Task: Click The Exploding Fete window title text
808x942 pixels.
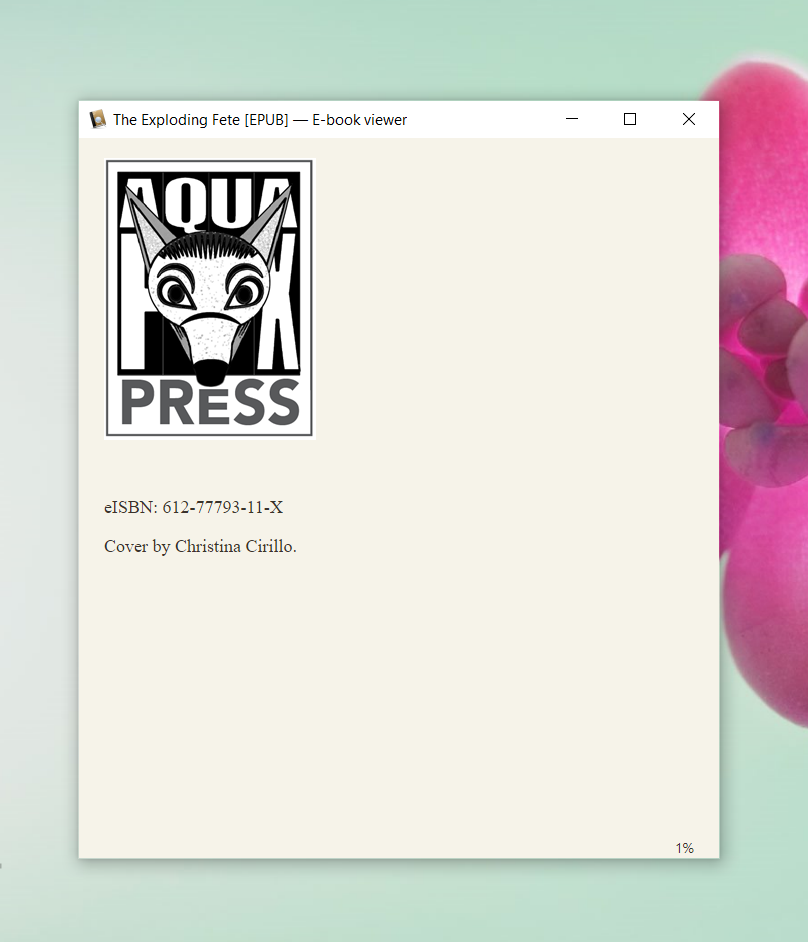Action: pyautogui.click(x=260, y=120)
